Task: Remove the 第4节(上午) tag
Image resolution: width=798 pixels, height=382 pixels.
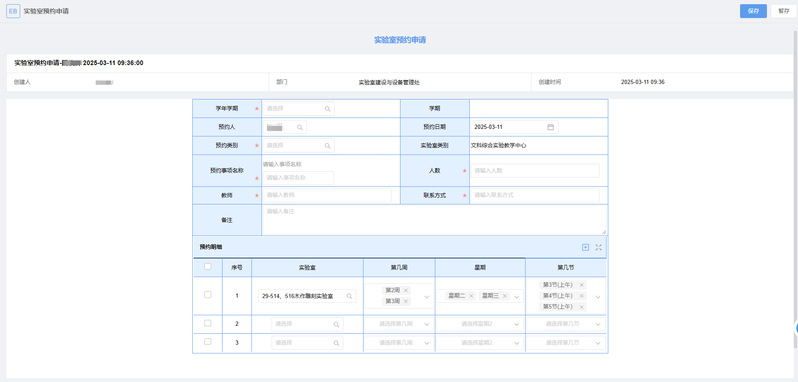Action: (x=582, y=296)
